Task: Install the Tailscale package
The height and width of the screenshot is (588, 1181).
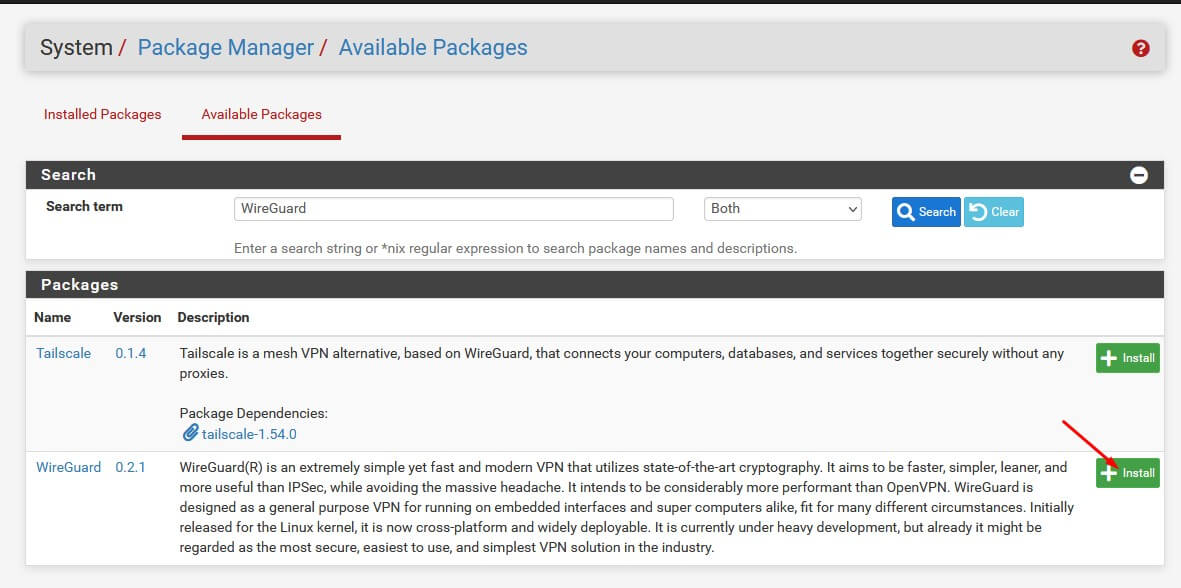Action: [x=1128, y=358]
